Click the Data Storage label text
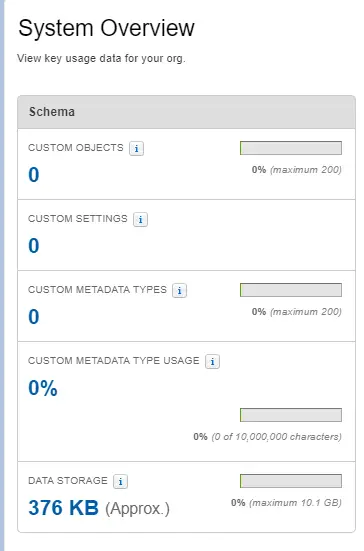 (68, 480)
